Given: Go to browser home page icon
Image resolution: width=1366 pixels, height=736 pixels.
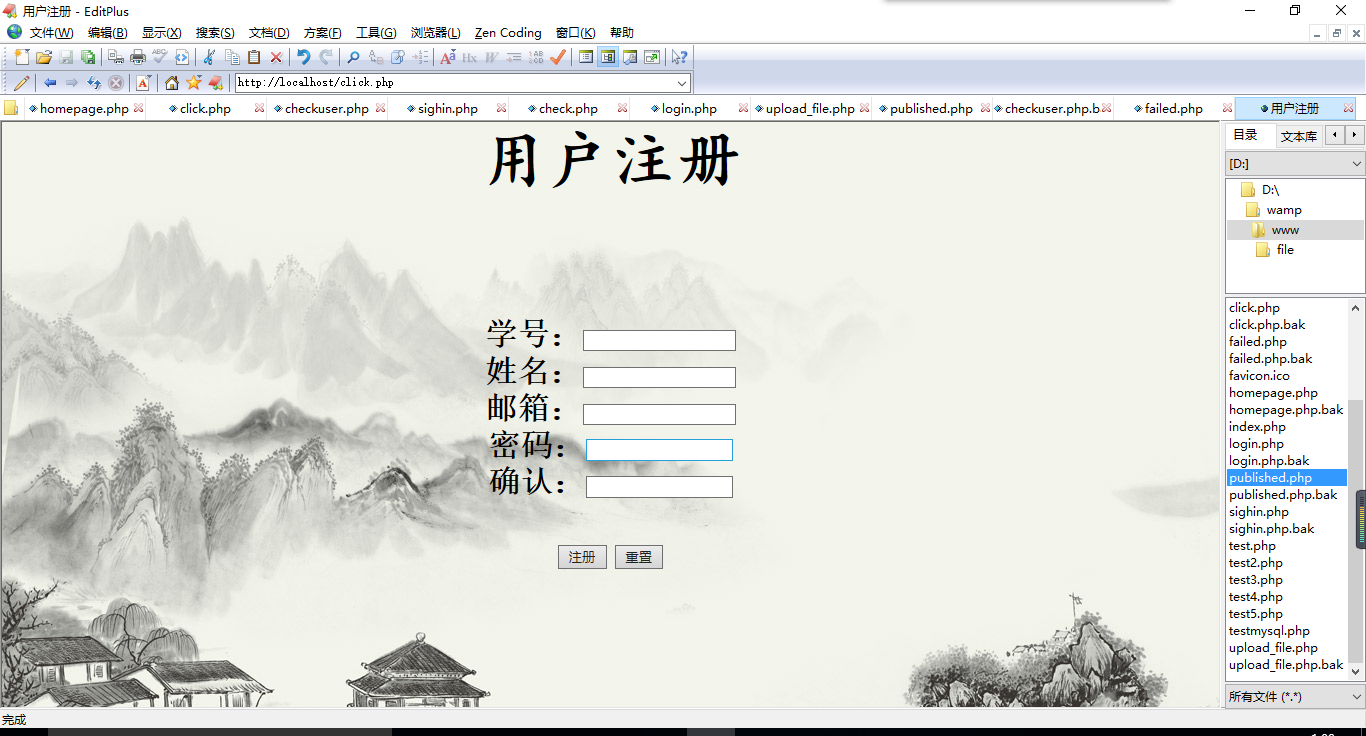Looking at the screenshot, I should point(172,83).
